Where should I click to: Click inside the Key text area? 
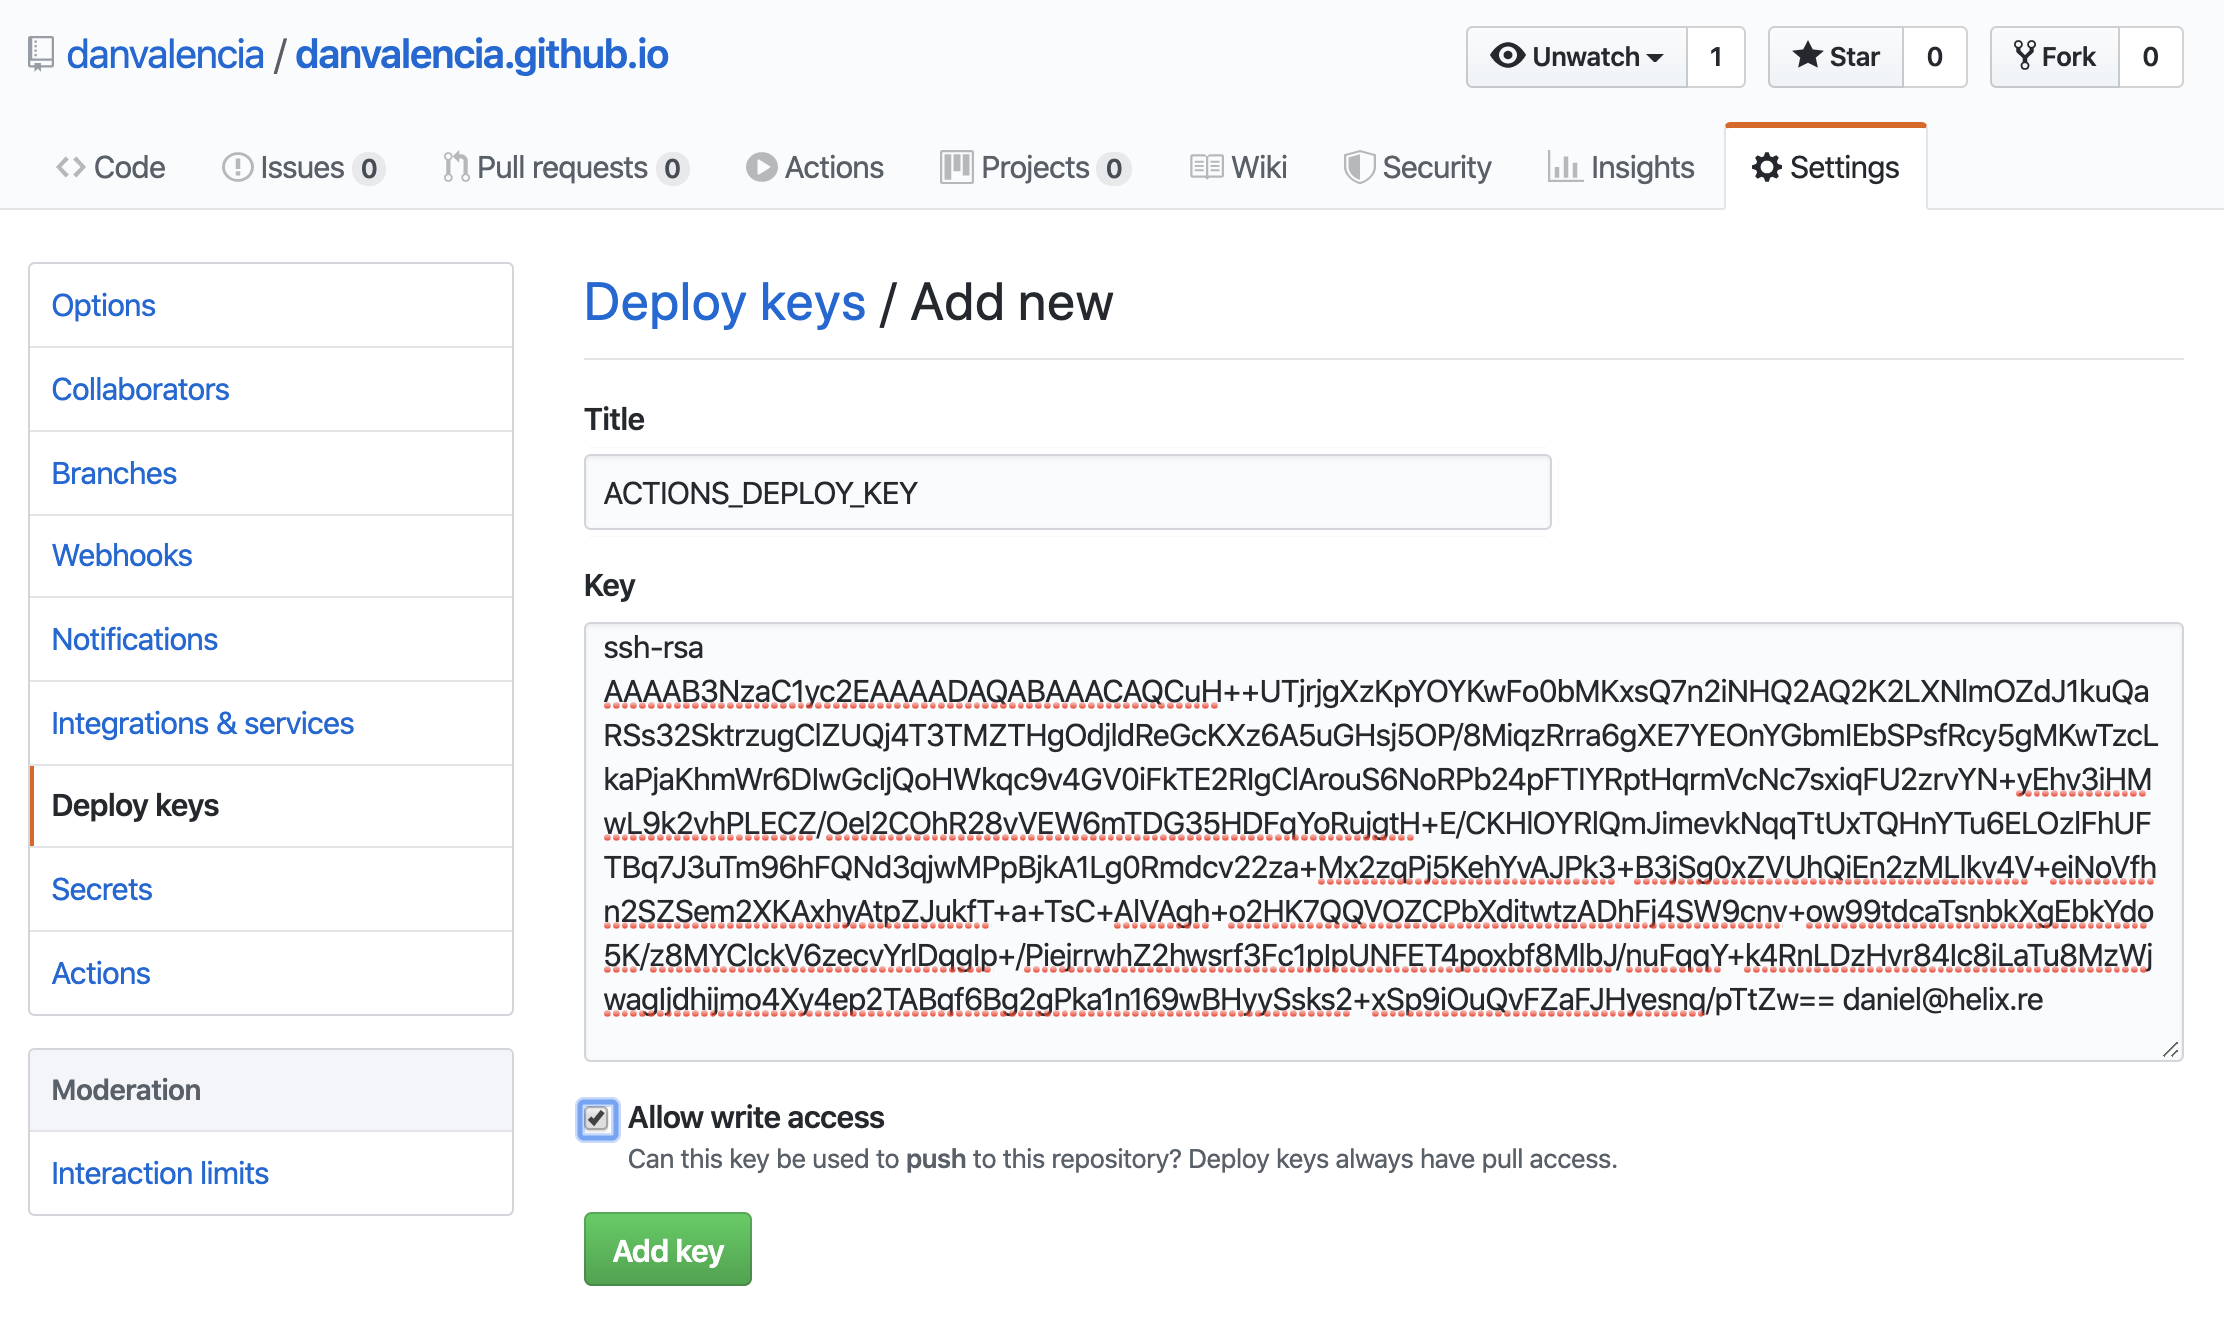pos(1382,840)
